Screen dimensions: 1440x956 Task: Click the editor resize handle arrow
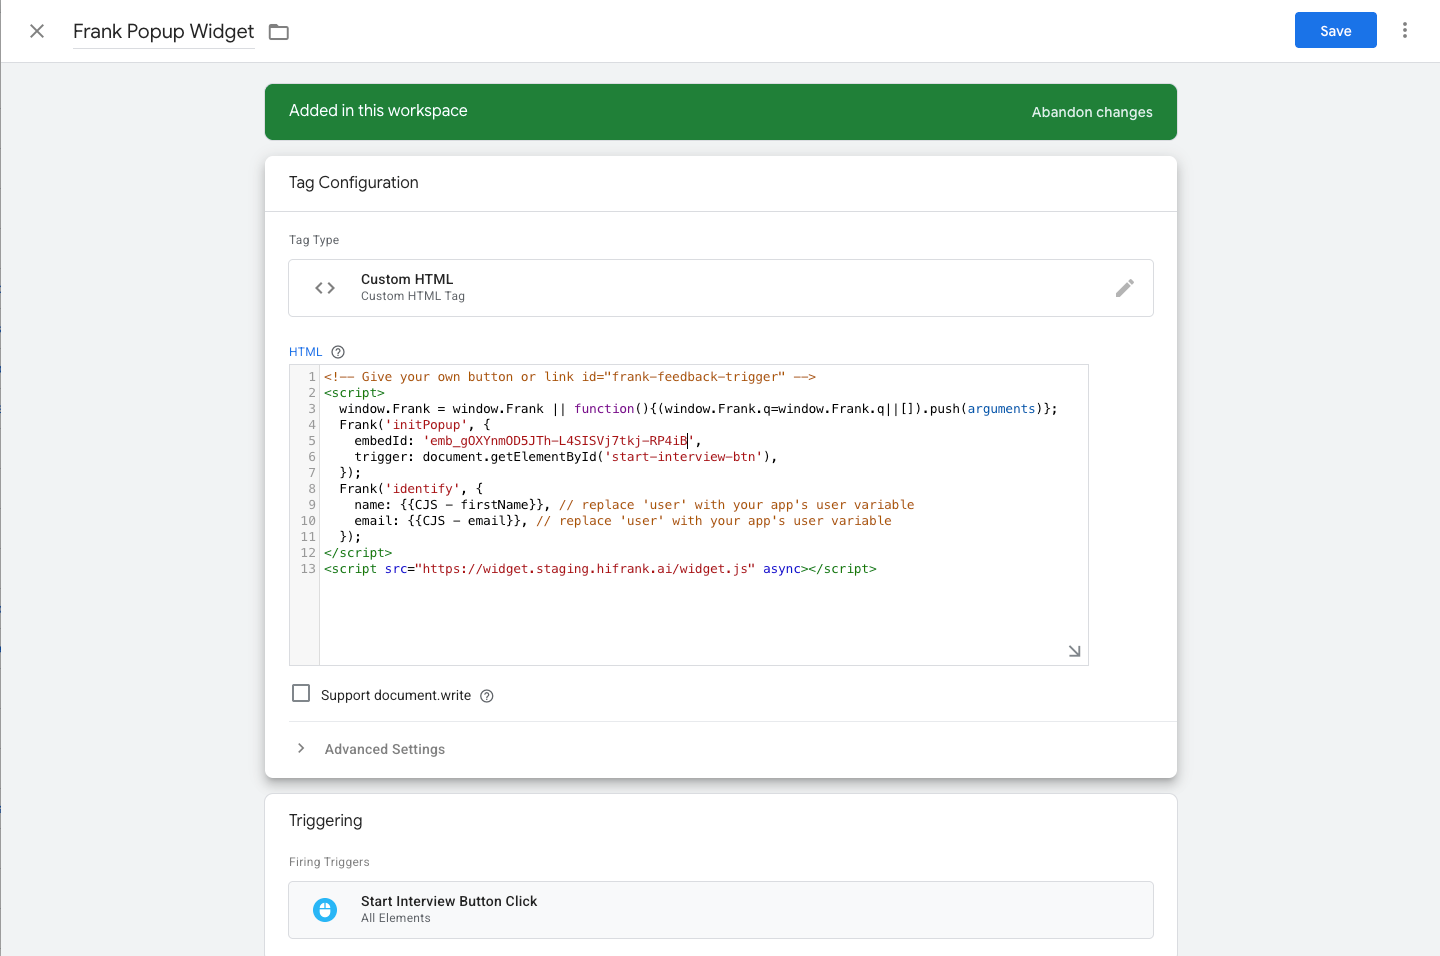(1074, 651)
